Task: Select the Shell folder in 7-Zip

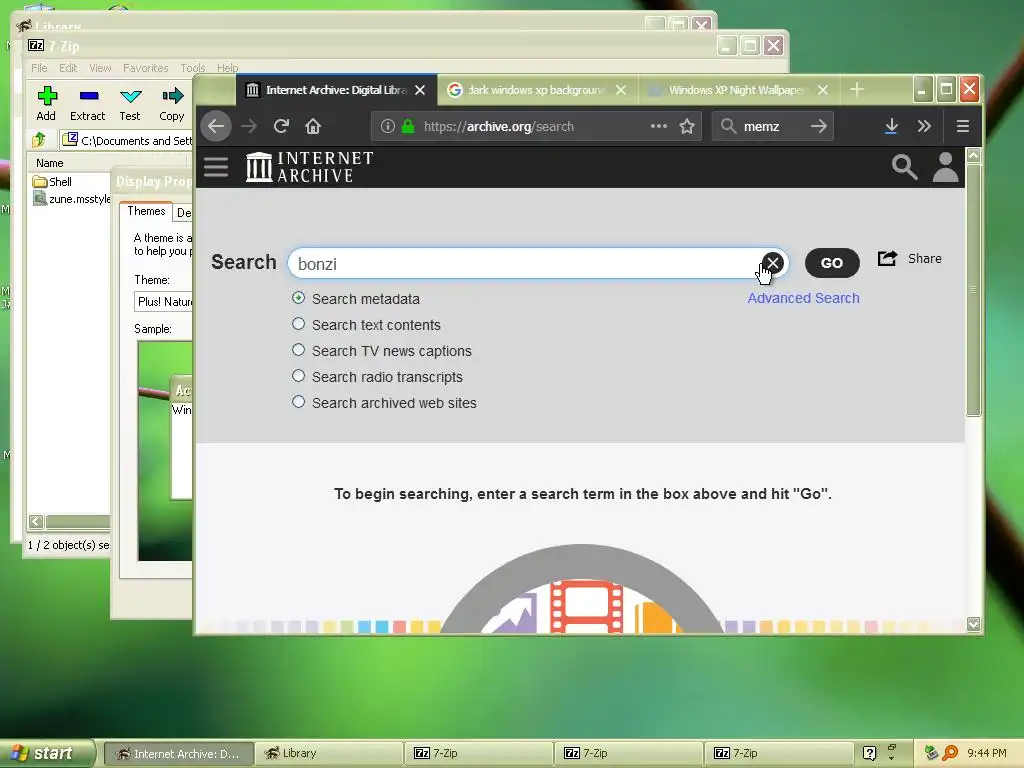Action: (53, 182)
